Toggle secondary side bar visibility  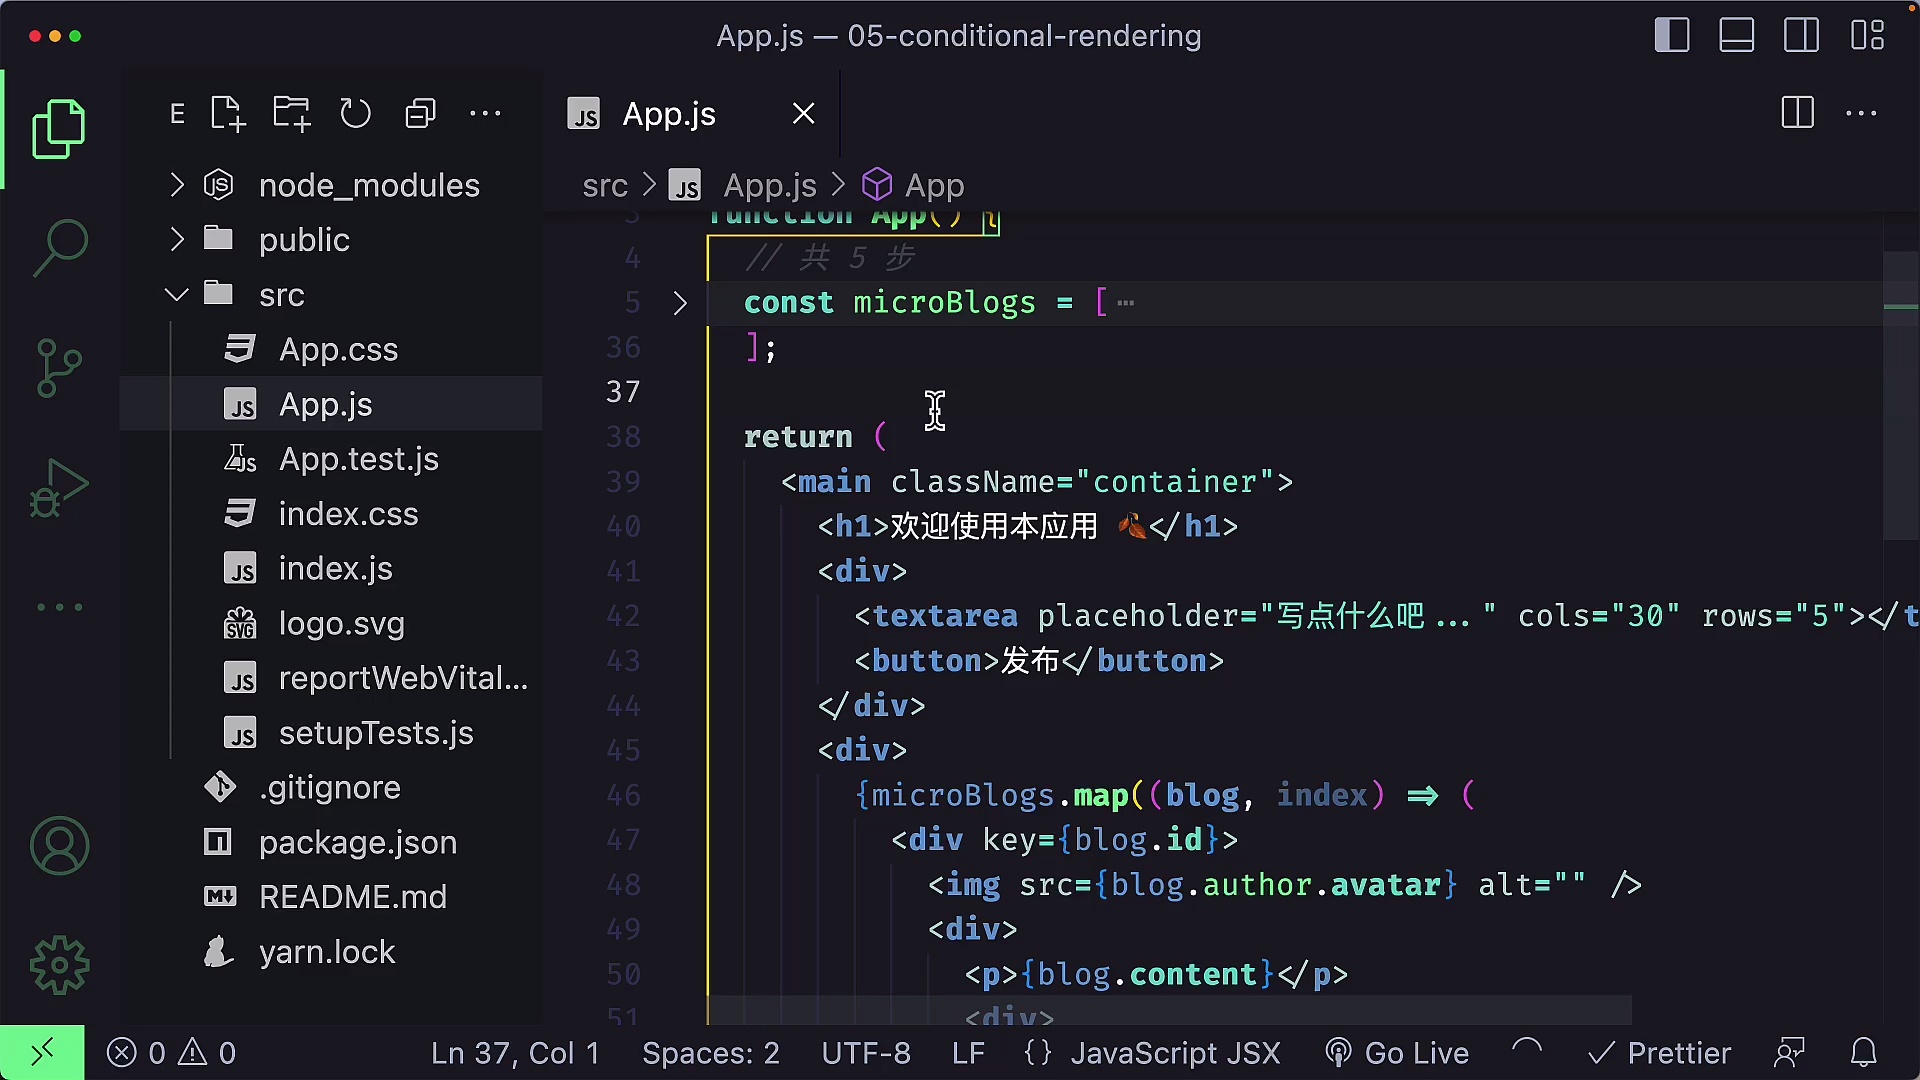pyautogui.click(x=1802, y=36)
